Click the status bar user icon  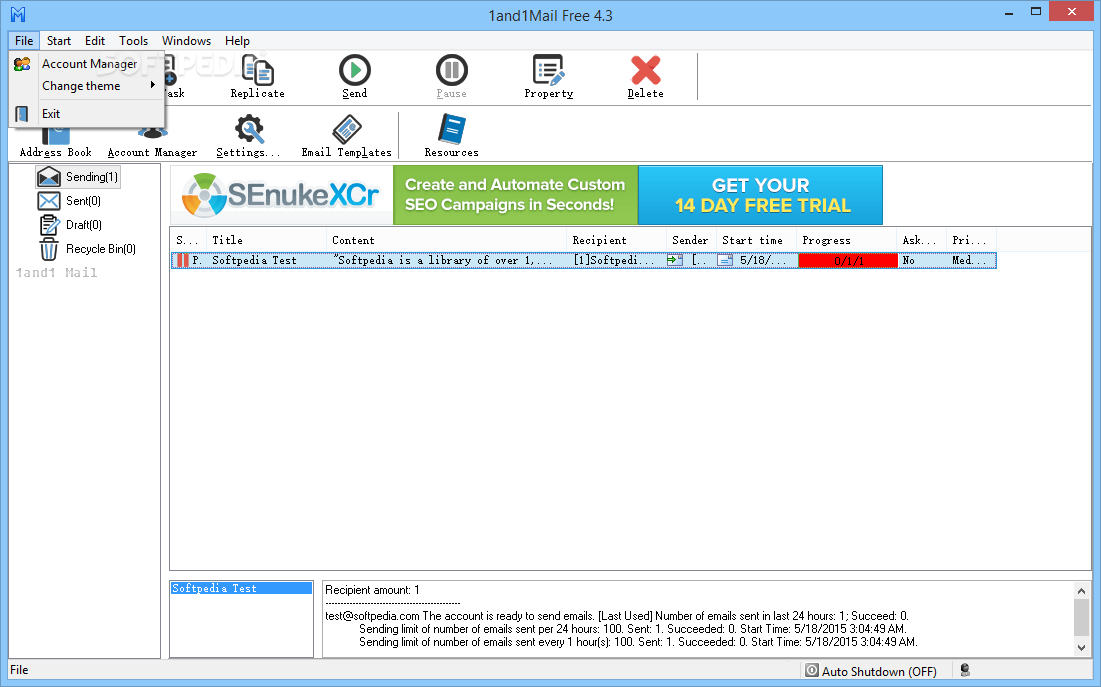(965, 671)
